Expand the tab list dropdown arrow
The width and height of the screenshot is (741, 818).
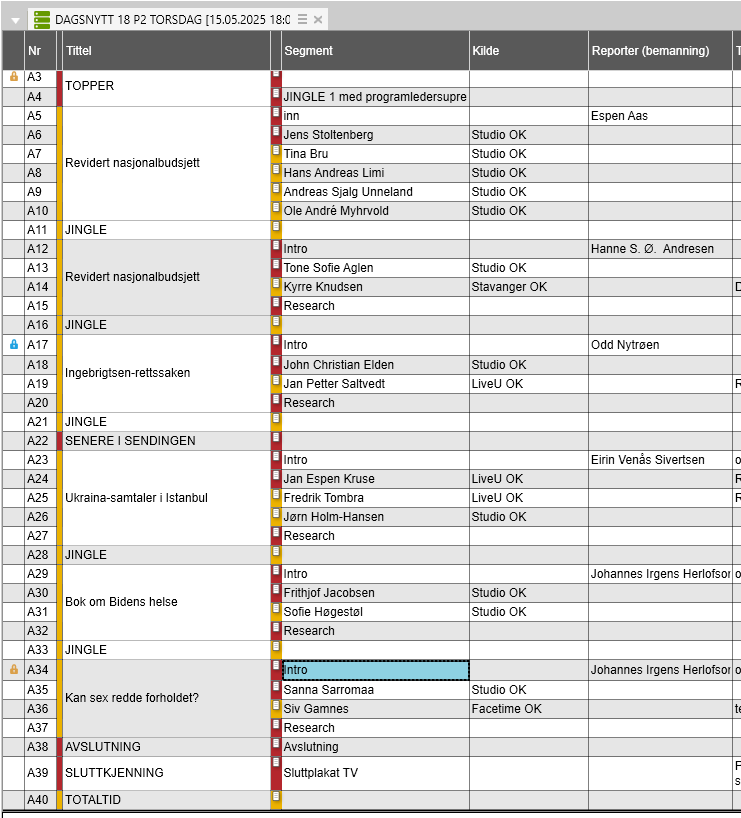tap(15, 21)
